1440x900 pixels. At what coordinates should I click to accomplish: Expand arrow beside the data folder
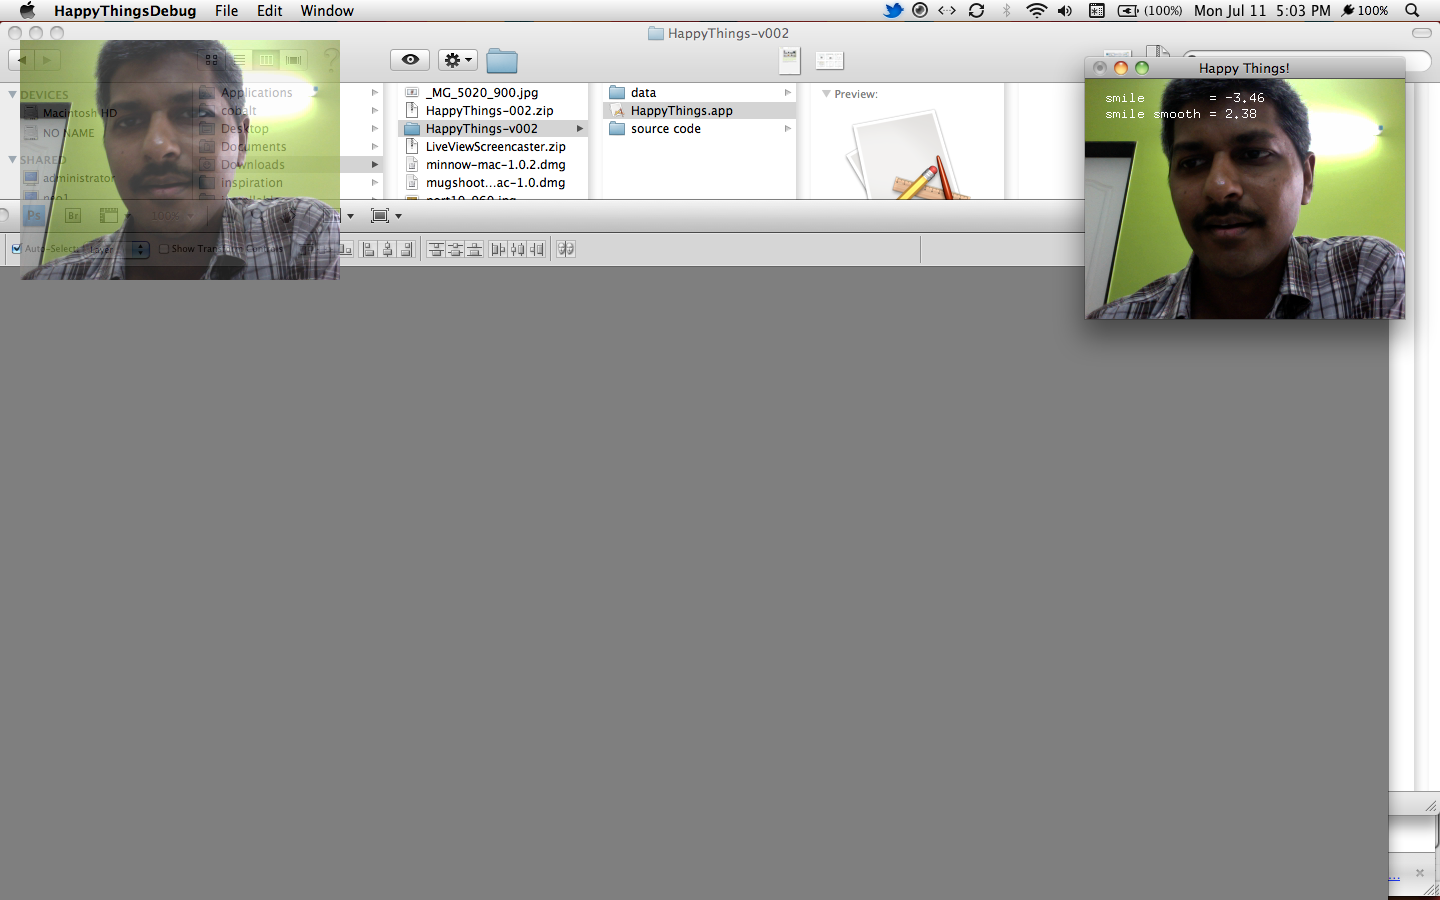(x=787, y=92)
